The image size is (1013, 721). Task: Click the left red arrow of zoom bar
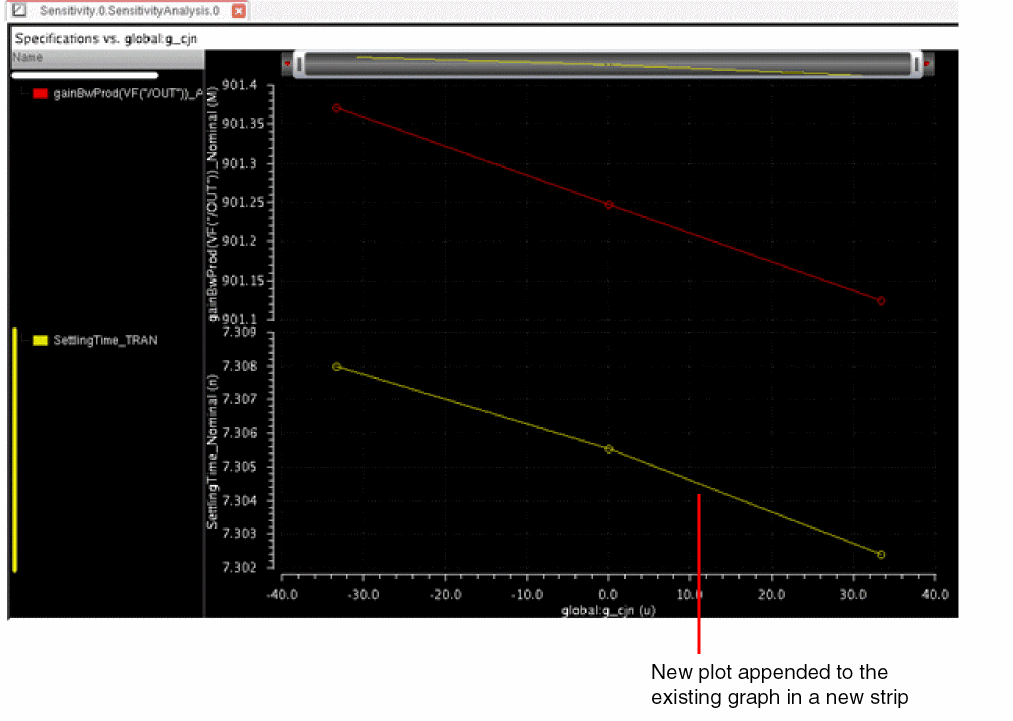coord(288,65)
